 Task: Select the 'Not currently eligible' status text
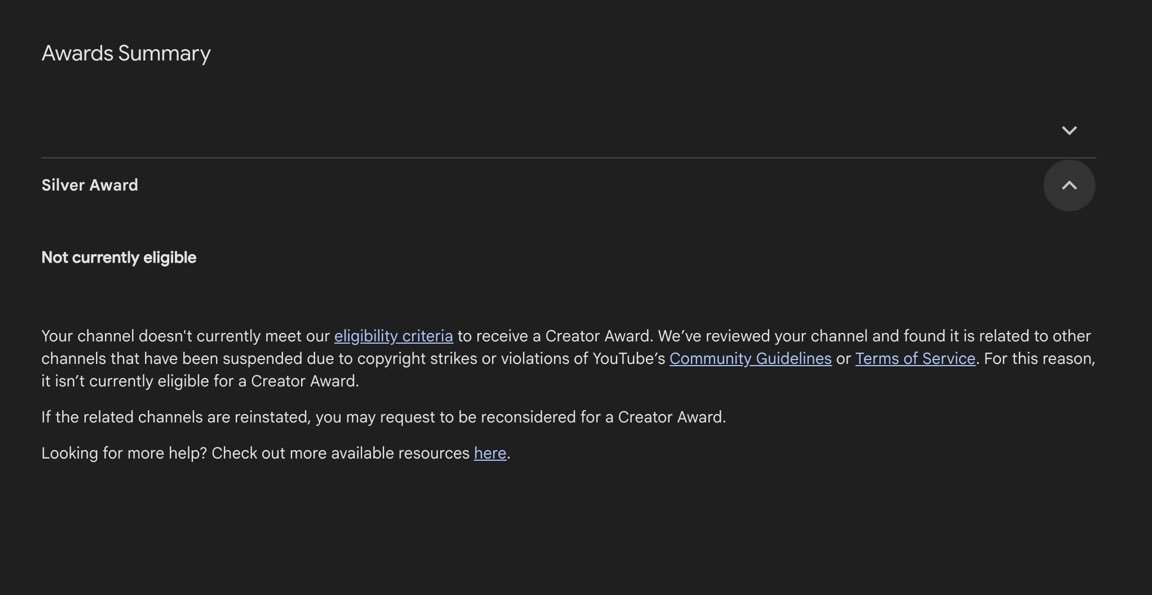click(x=119, y=257)
